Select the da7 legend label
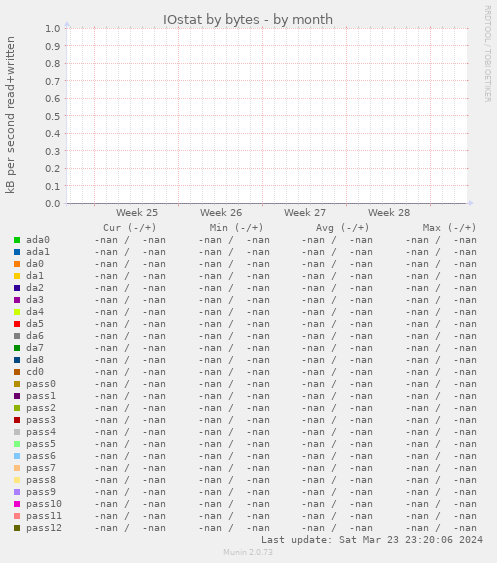The height and width of the screenshot is (563, 497). pyautogui.click(x=35, y=348)
